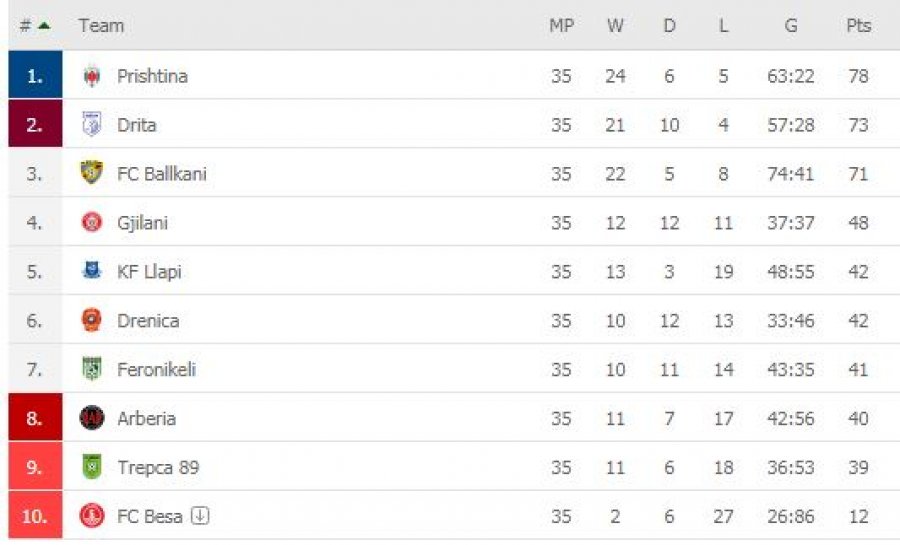Sort table by rank column arrow
Viewport: 900px width, 545px height.
(44, 25)
